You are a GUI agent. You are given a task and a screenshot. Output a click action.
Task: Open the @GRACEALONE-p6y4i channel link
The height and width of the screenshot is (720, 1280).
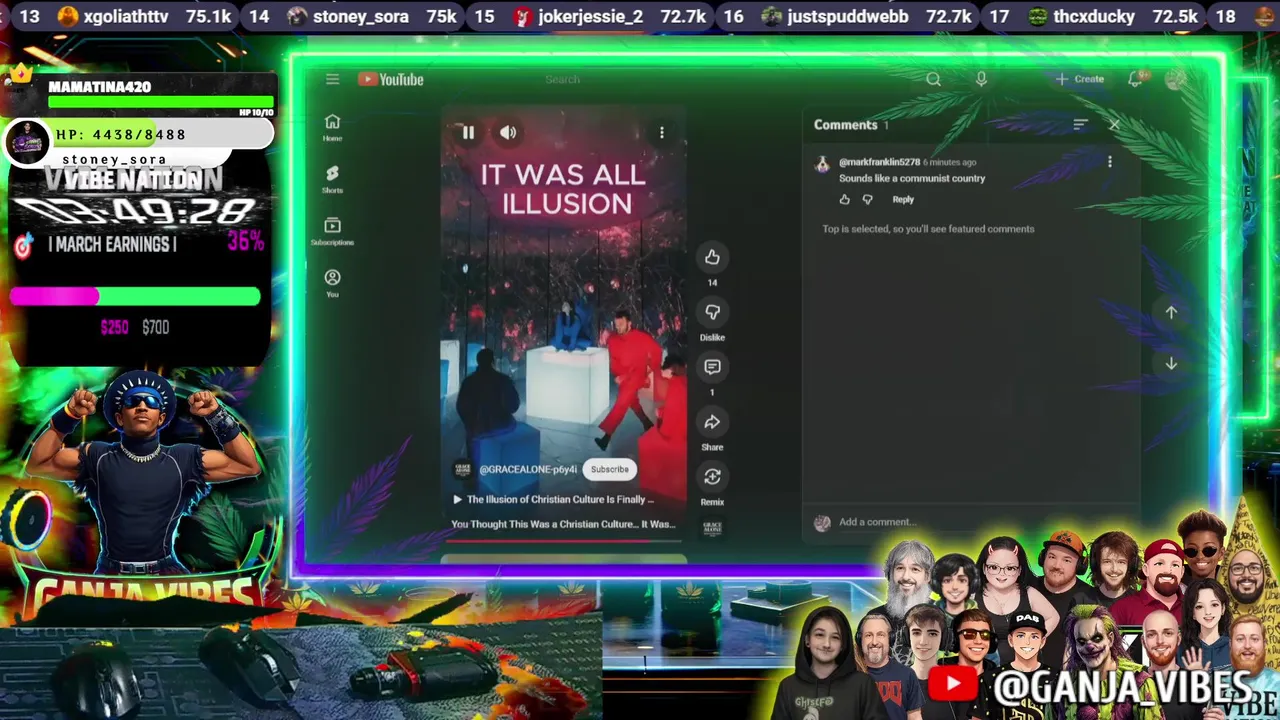[527, 469]
